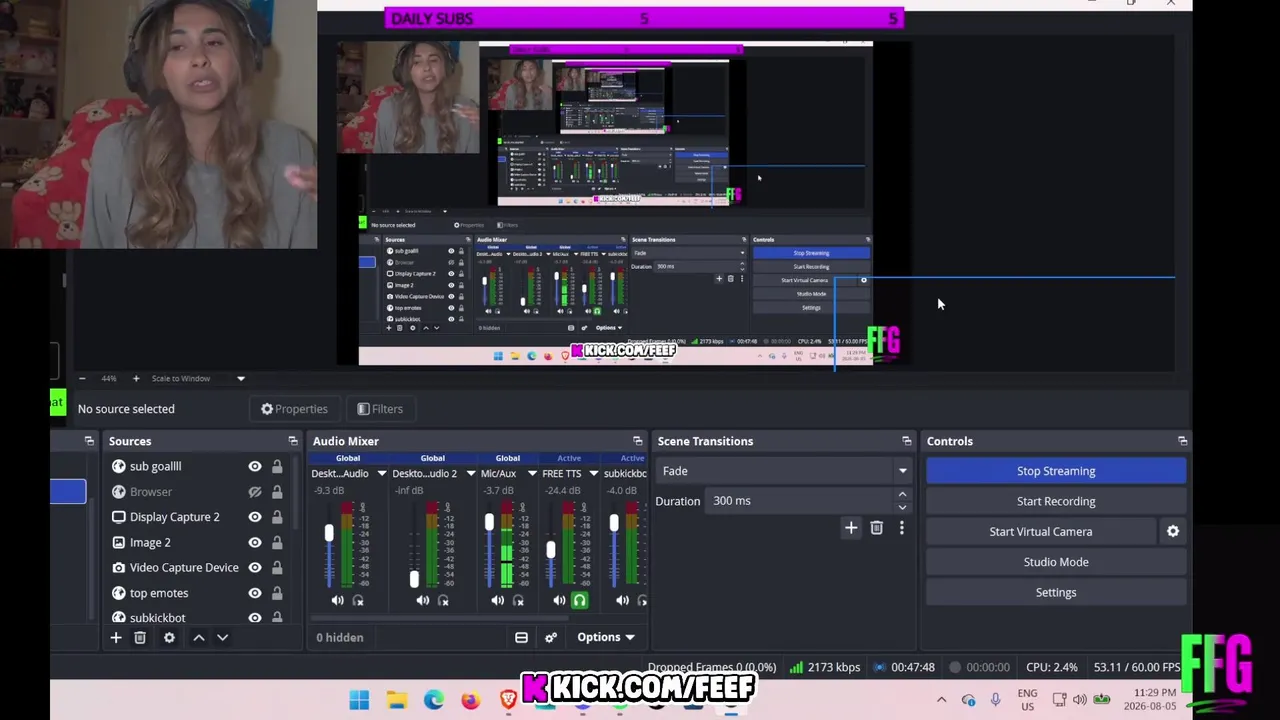The image size is (1280, 720).
Task: Adjust Deskt...Audio volume fader
Action: [x=329, y=534]
